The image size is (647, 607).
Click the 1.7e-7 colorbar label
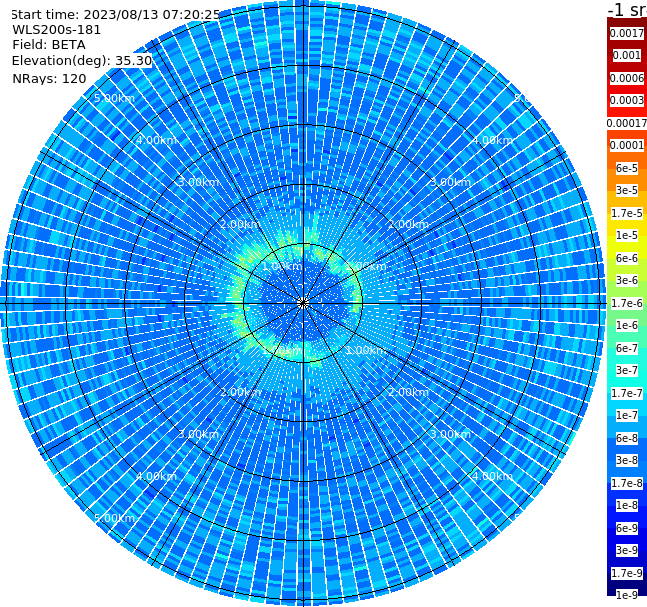click(627, 393)
